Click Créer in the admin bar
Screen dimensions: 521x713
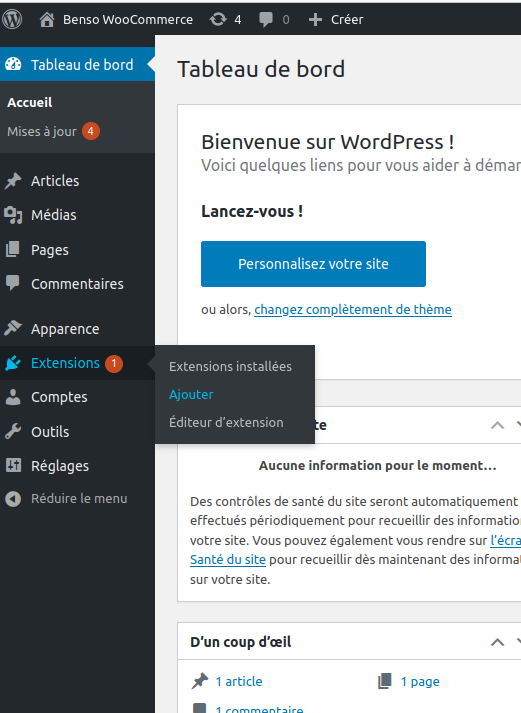[347, 20]
